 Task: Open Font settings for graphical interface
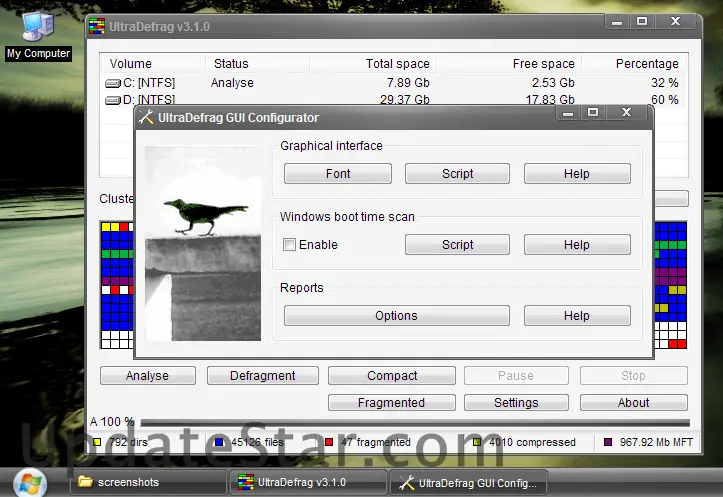click(x=338, y=174)
